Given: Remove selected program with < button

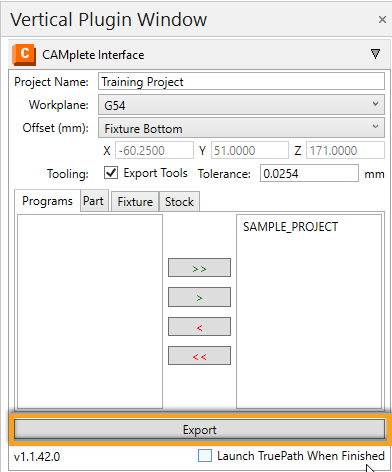Looking at the screenshot, I should tap(199, 327).
